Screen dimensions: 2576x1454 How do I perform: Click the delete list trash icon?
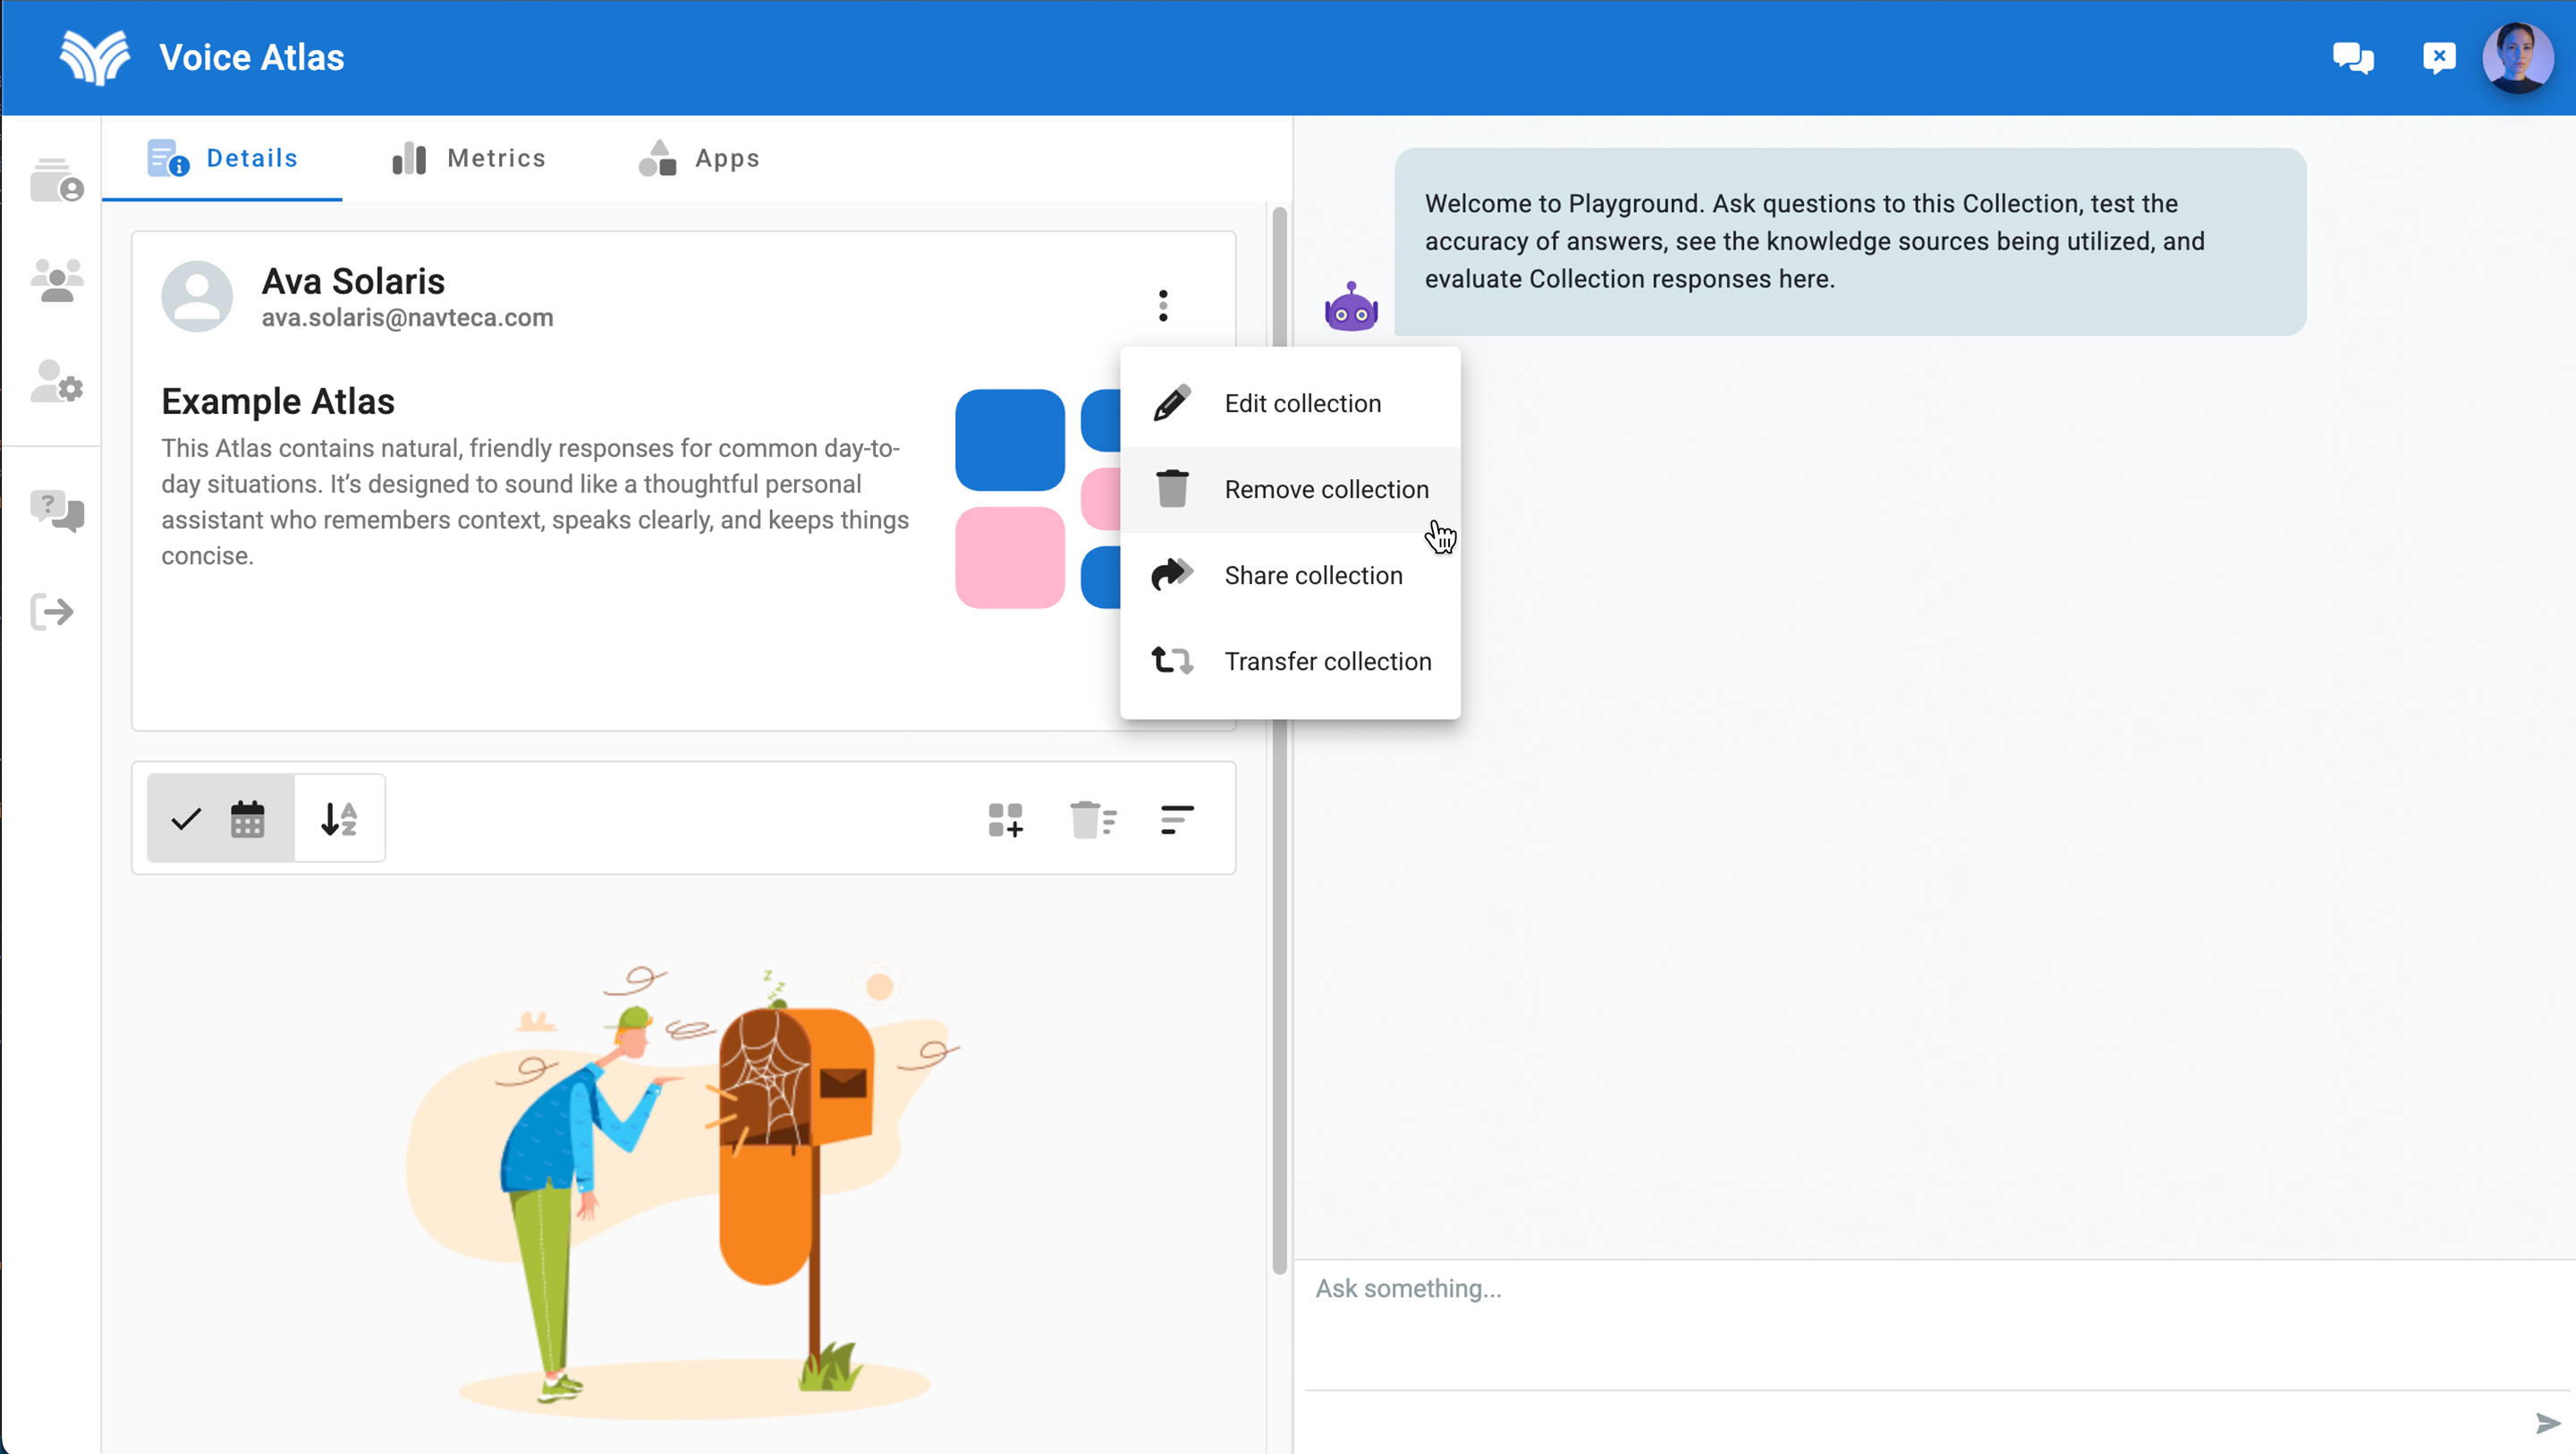coord(1092,819)
